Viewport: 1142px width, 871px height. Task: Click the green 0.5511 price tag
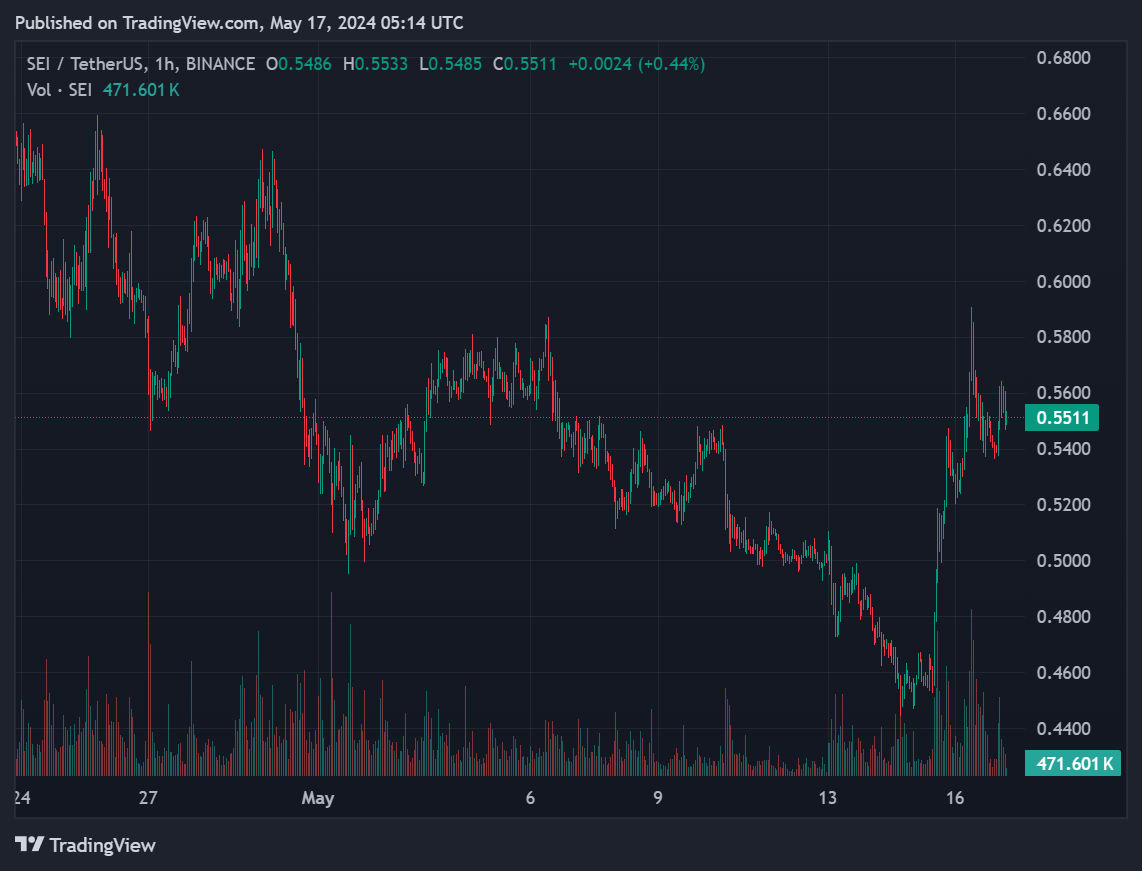(x=1064, y=417)
